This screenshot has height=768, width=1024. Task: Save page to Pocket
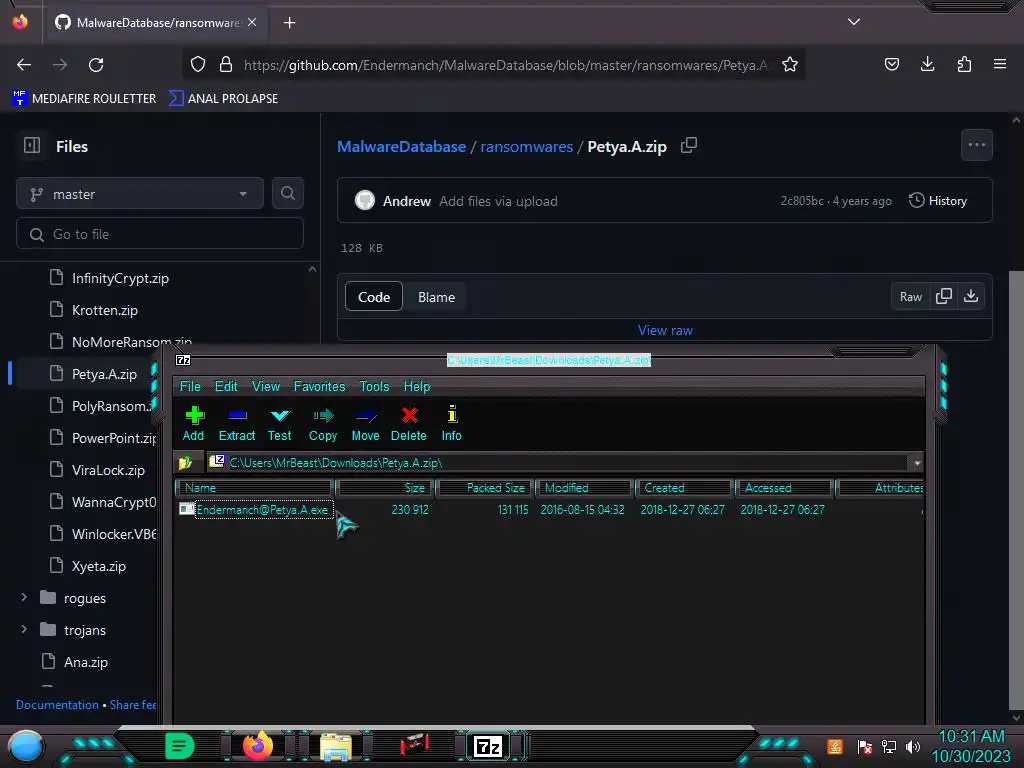(x=891, y=64)
